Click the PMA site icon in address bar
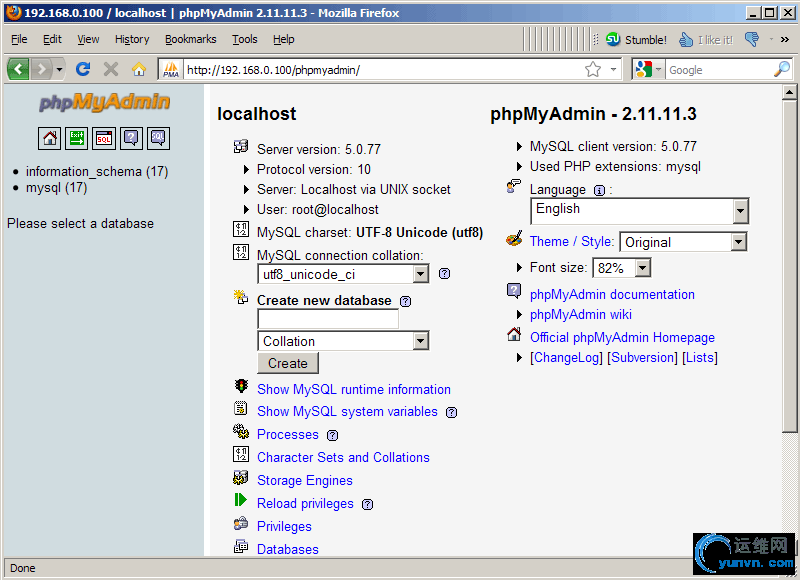 coord(171,69)
